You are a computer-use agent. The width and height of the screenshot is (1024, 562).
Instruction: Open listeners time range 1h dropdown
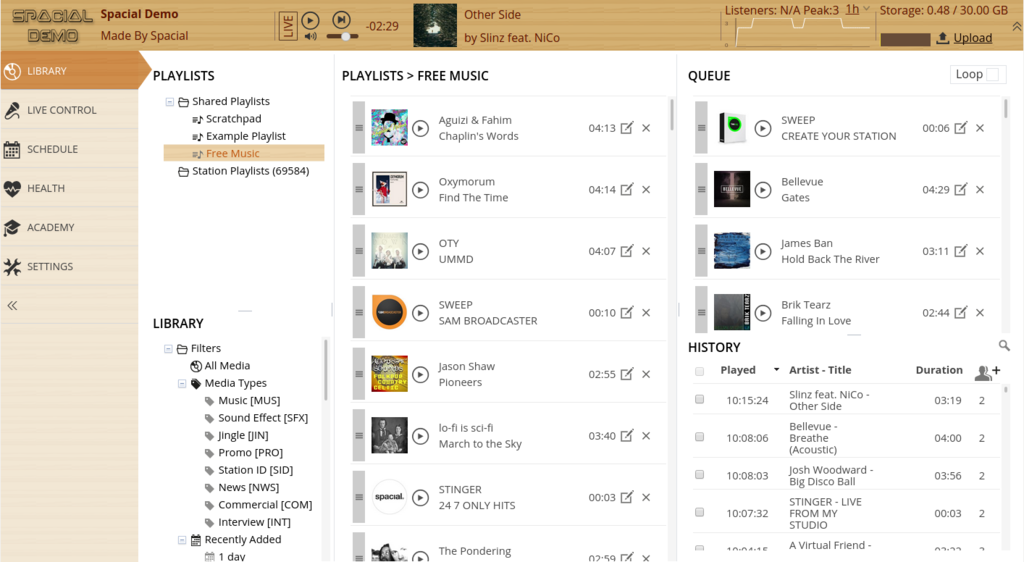857,10
